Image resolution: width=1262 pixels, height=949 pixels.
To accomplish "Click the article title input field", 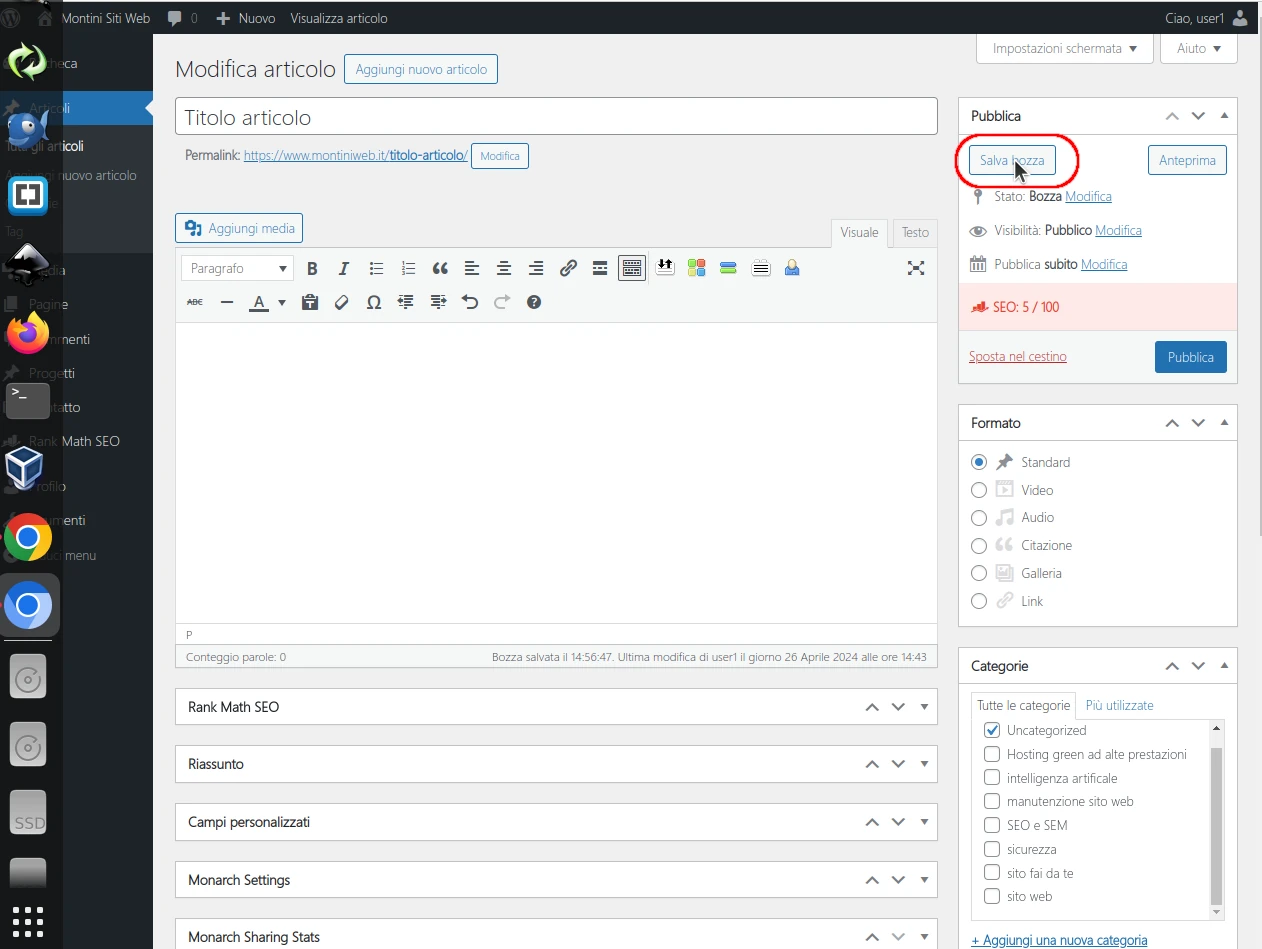I will pyautogui.click(x=556, y=117).
